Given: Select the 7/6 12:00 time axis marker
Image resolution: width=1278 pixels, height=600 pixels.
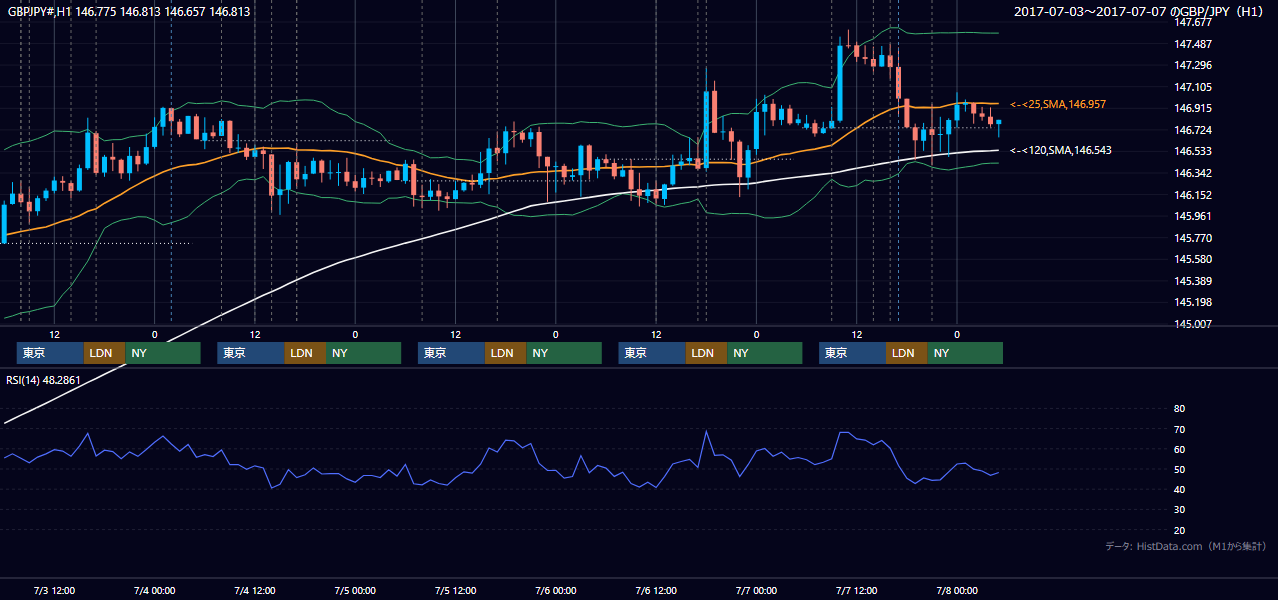Looking at the screenshot, I should (x=656, y=590).
